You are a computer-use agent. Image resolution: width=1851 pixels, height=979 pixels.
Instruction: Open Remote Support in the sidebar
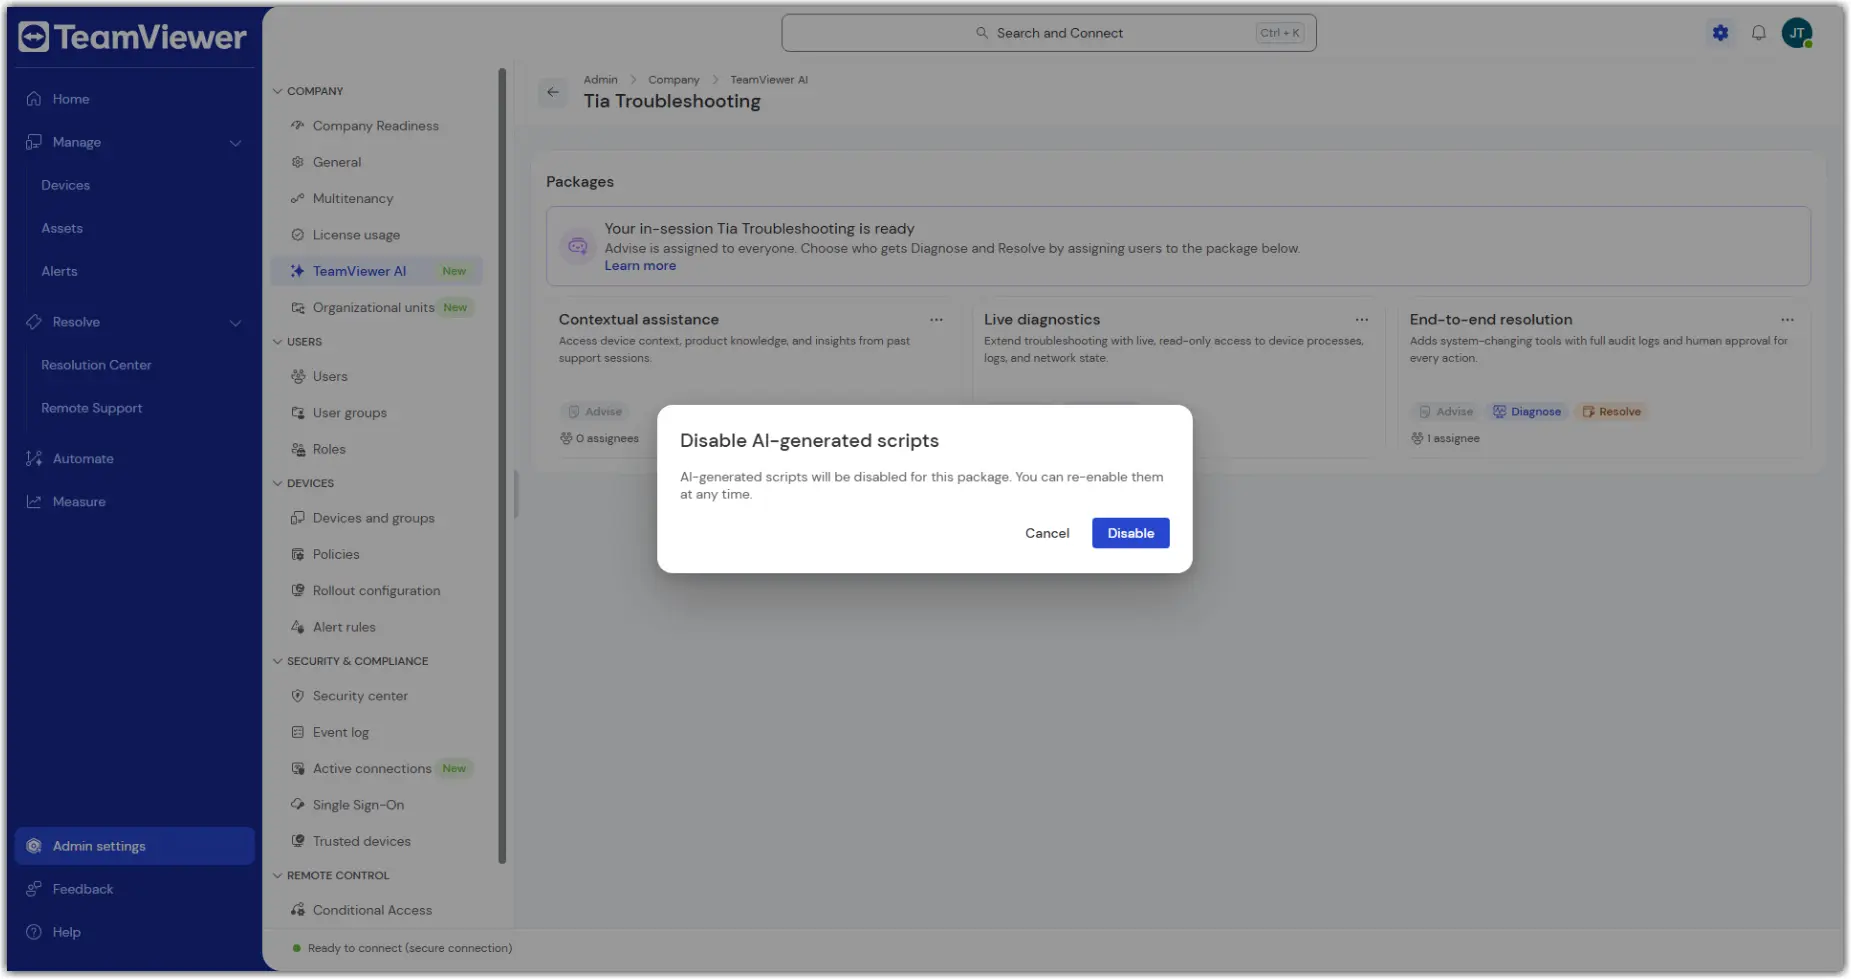coord(91,408)
